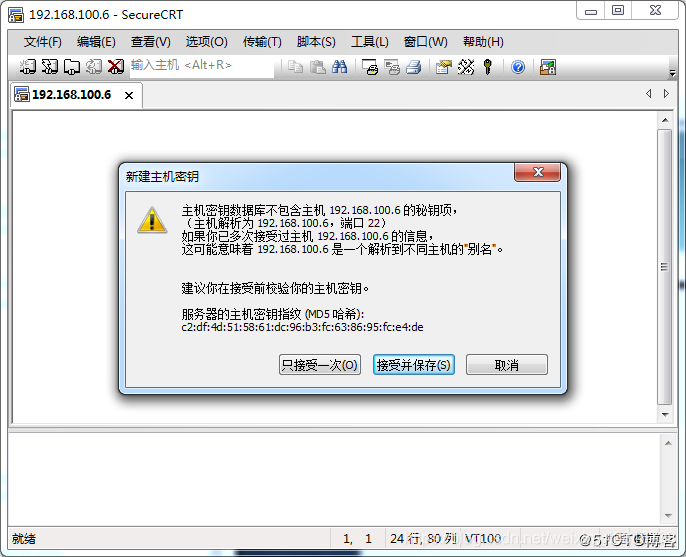Viewport: 686px width, 557px height.
Task: Click the Print Selection toolbar icon
Action: coord(392,67)
